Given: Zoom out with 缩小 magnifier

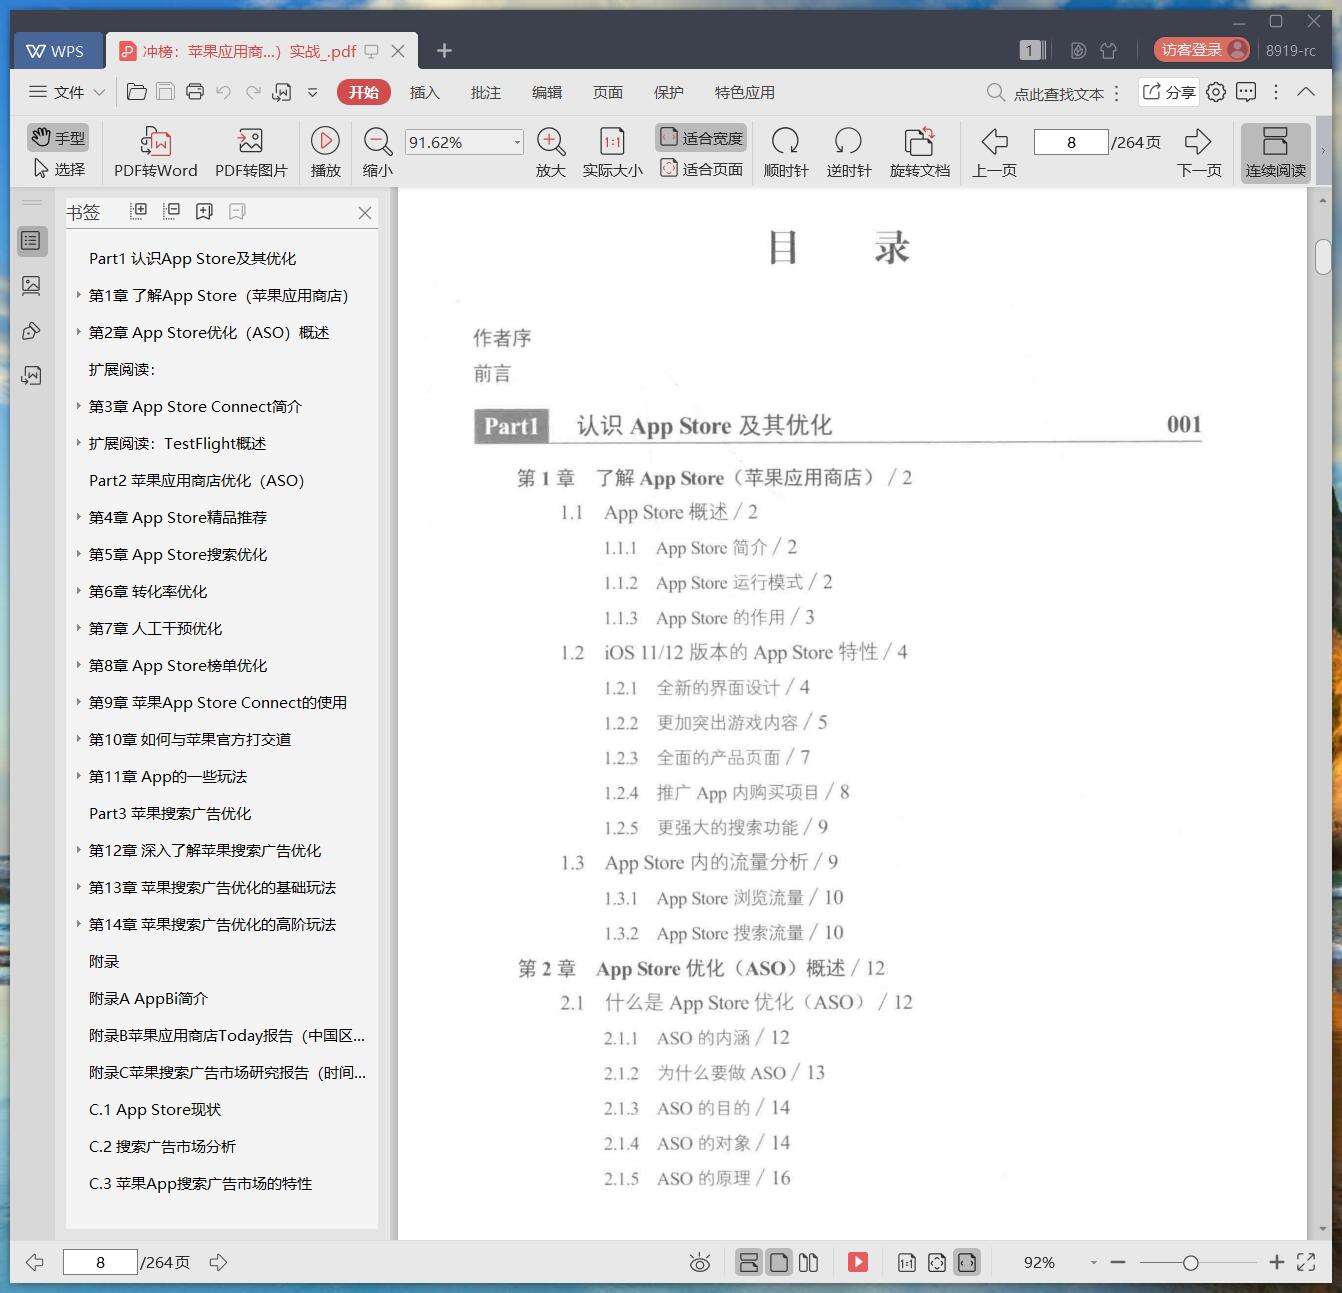Looking at the screenshot, I should click(x=377, y=141).
